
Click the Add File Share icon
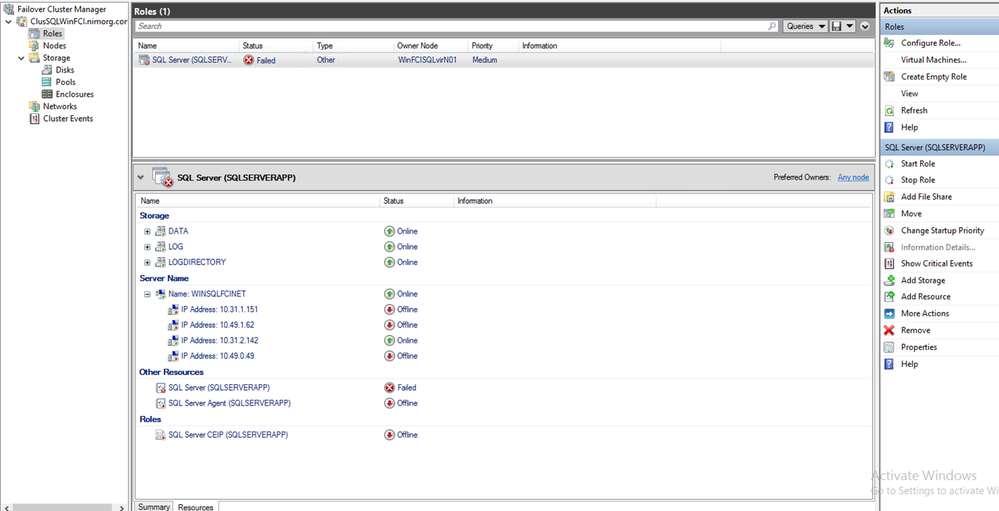(889, 197)
